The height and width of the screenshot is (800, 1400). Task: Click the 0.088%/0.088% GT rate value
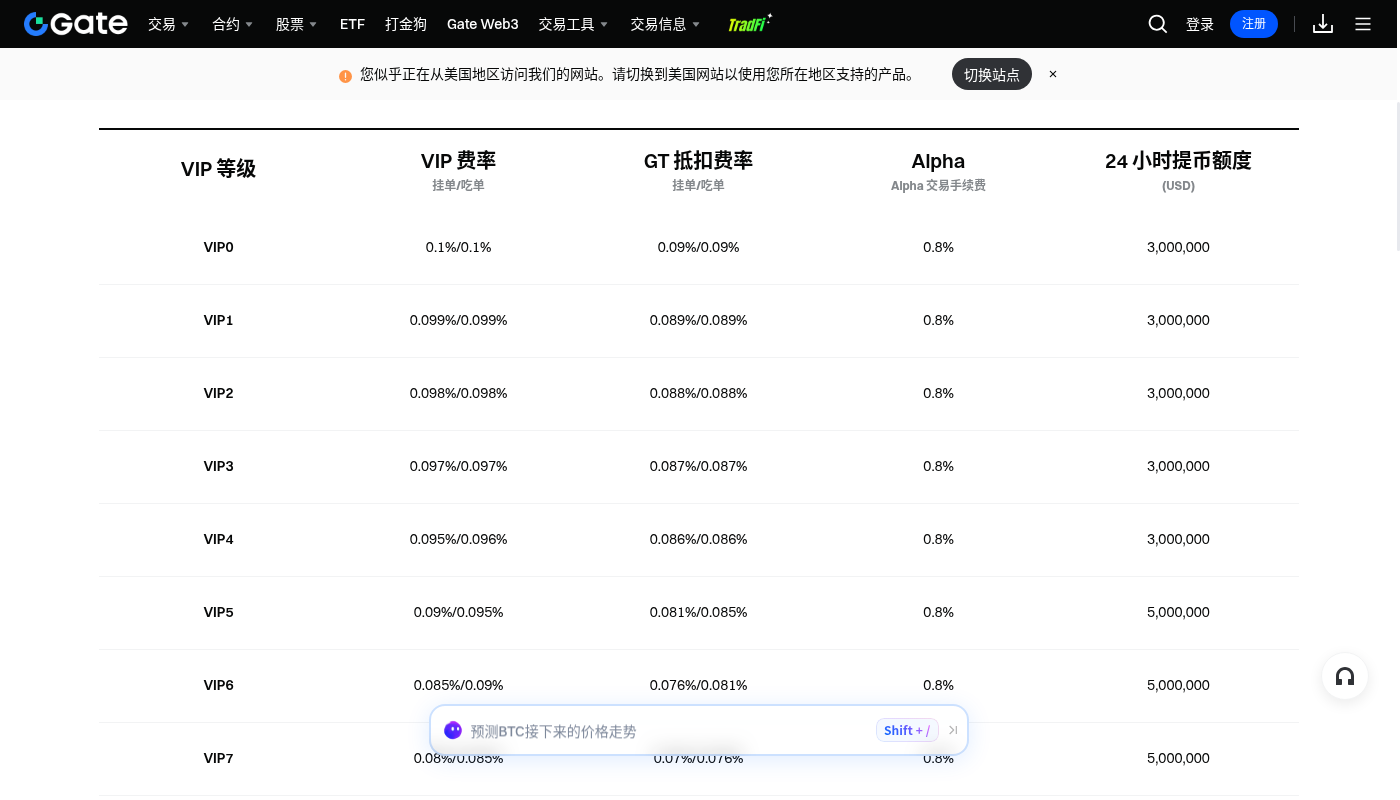[698, 393]
